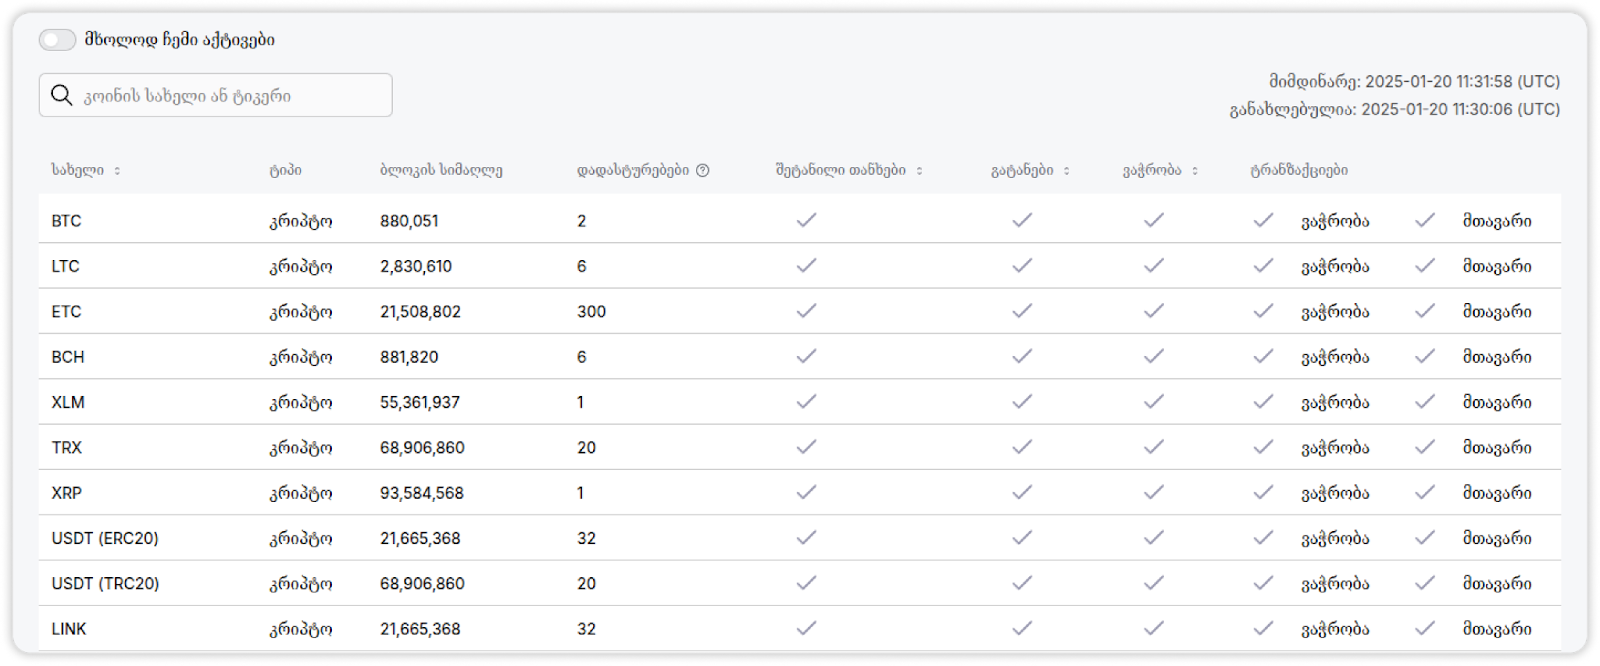Click LTC withdrawal checkmark icon
This screenshot has height=666, width=1600.
click(1022, 265)
